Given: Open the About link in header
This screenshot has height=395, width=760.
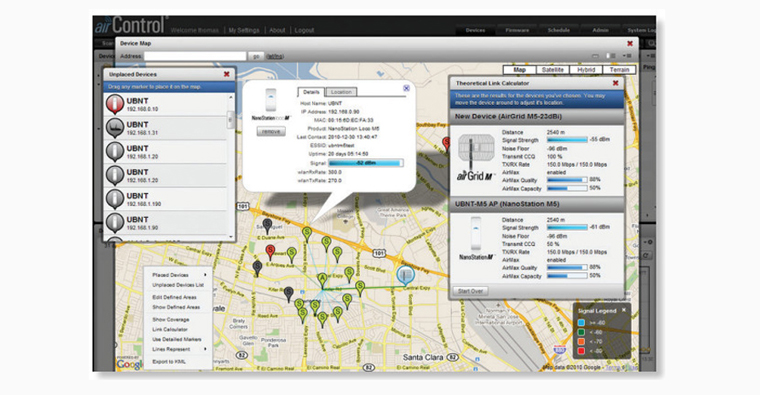Looking at the screenshot, I should (x=277, y=30).
